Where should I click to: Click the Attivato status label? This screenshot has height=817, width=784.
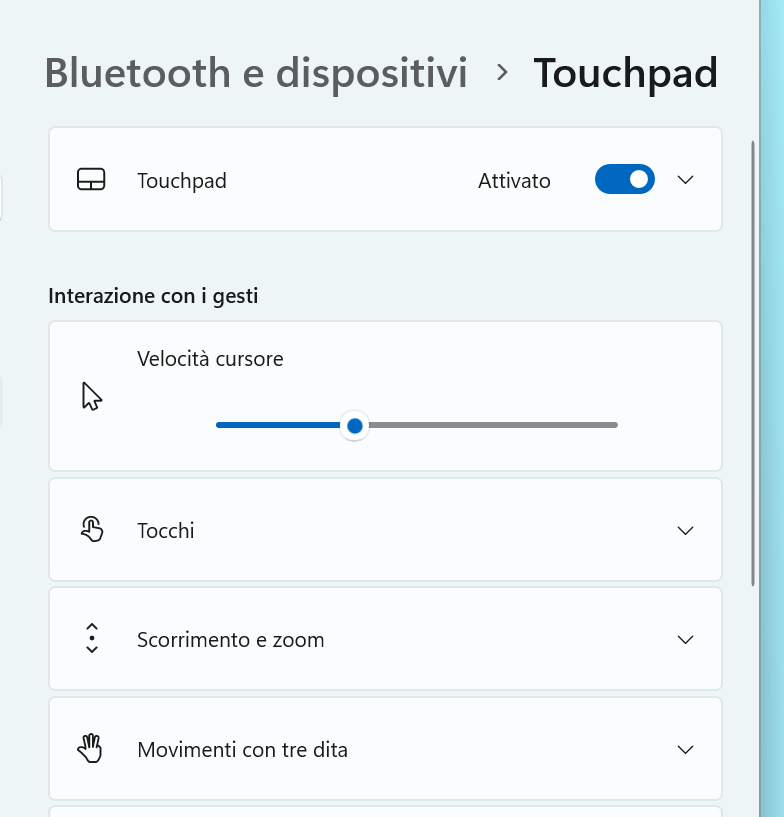coord(514,181)
